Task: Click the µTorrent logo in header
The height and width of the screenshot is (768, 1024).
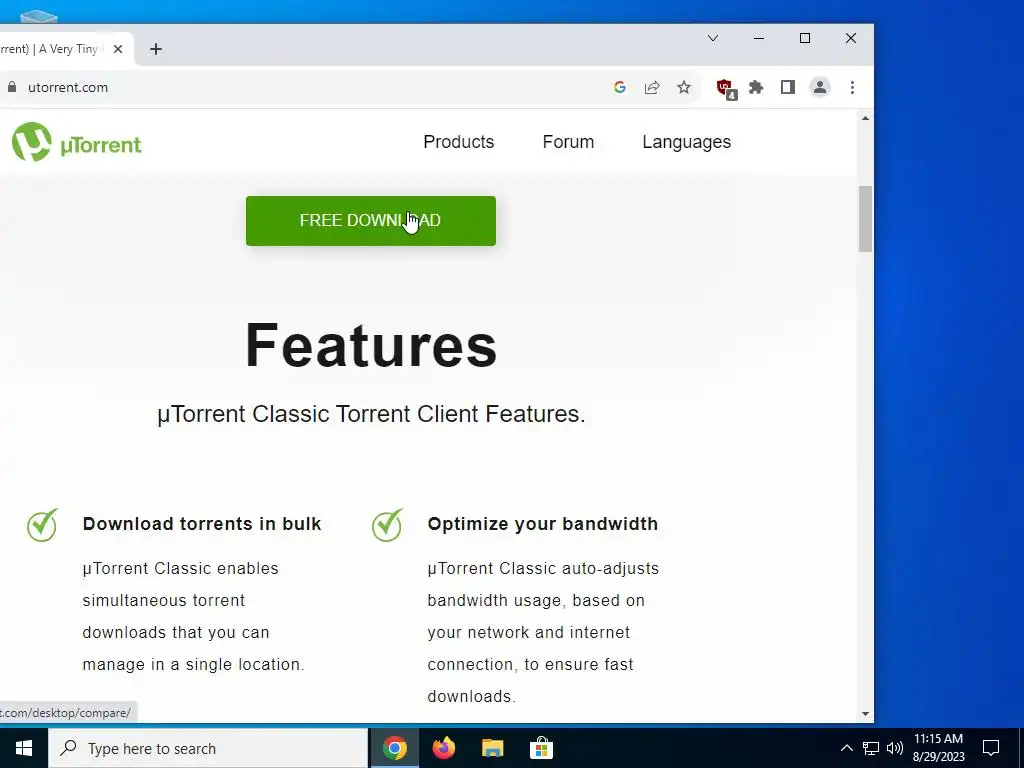Action: (x=76, y=142)
